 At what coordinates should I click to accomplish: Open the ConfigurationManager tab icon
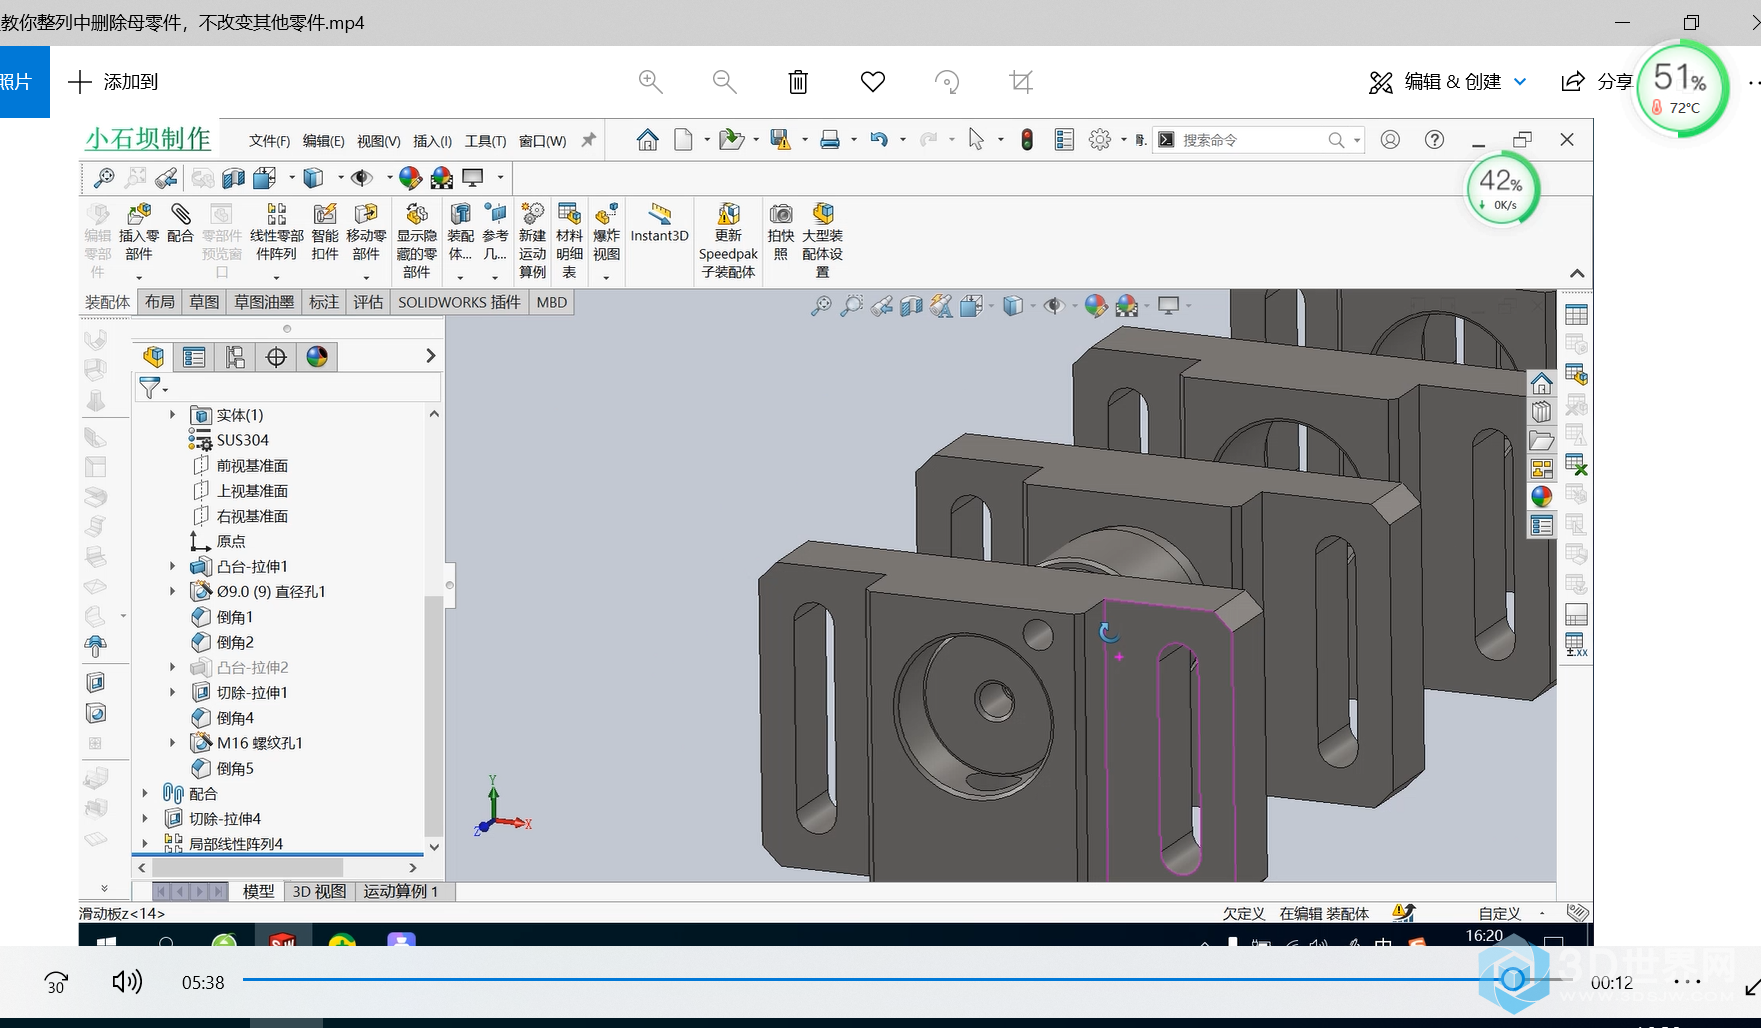pos(235,357)
